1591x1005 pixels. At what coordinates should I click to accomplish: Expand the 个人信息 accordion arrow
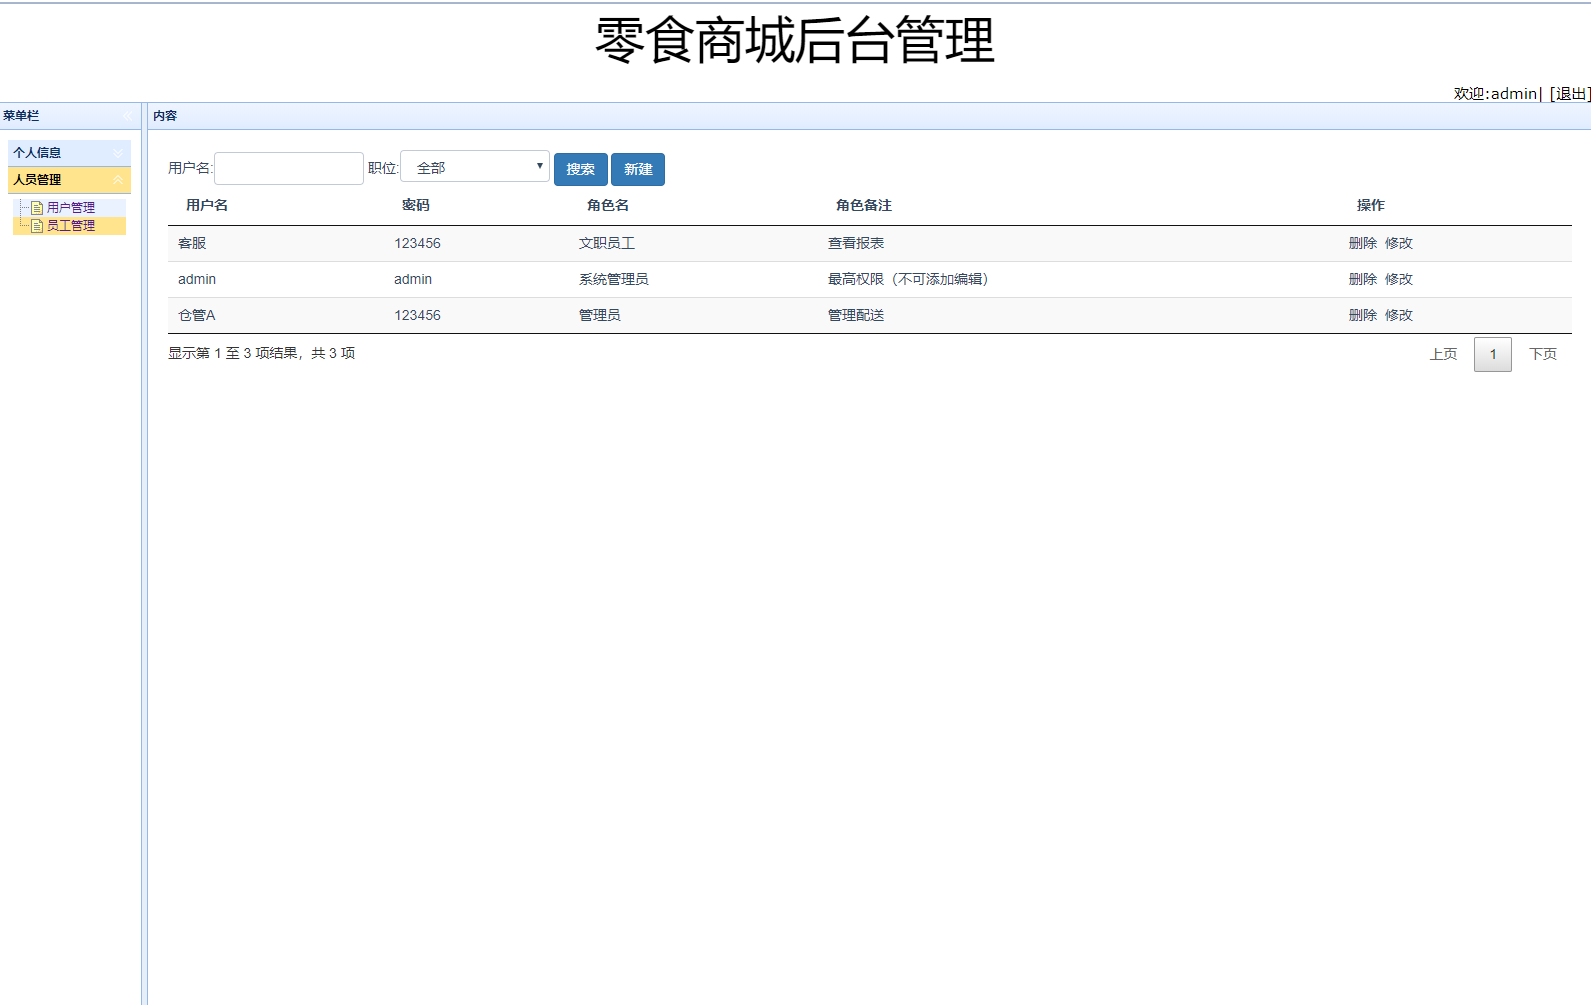(118, 153)
